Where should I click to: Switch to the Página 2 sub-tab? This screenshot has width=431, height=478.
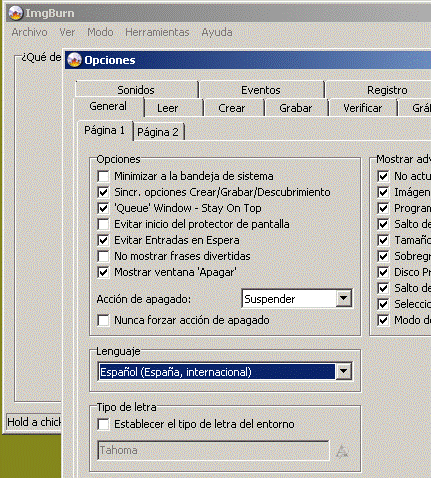pyautogui.click(x=158, y=132)
